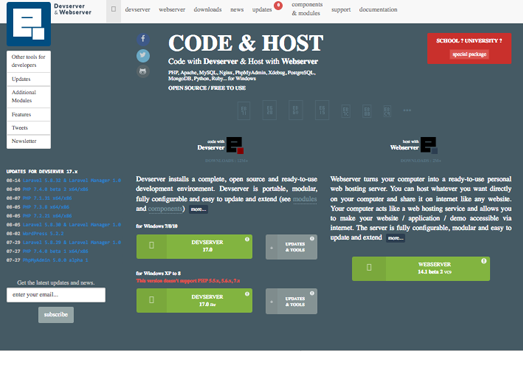
Task: Open 'WordPress 5.2.2' update link
Action: point(43,234)
